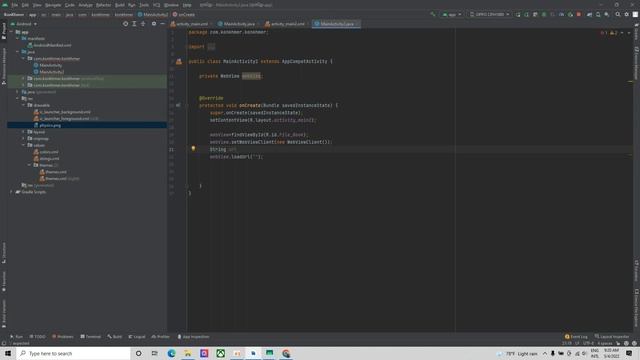Open Chrome from the taskbar
Screen dimensions: 640x360
tap(286, 353)
